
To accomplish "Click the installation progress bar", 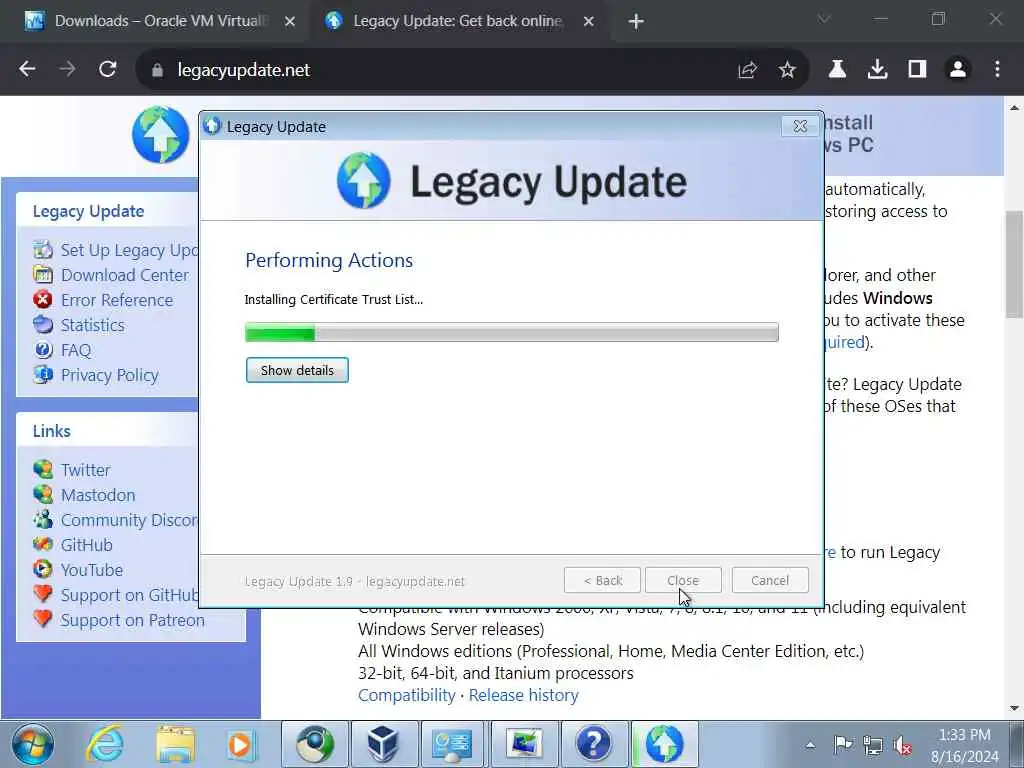I will coord(511,332).
